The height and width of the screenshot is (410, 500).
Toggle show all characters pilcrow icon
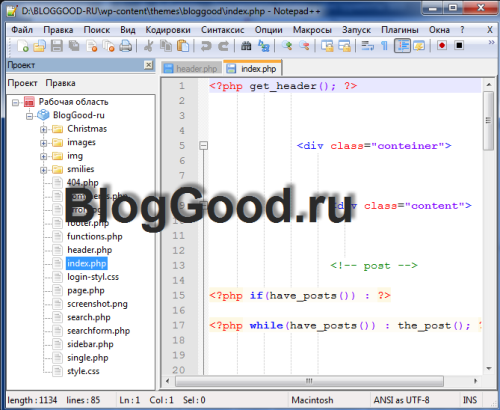(384, 46)
